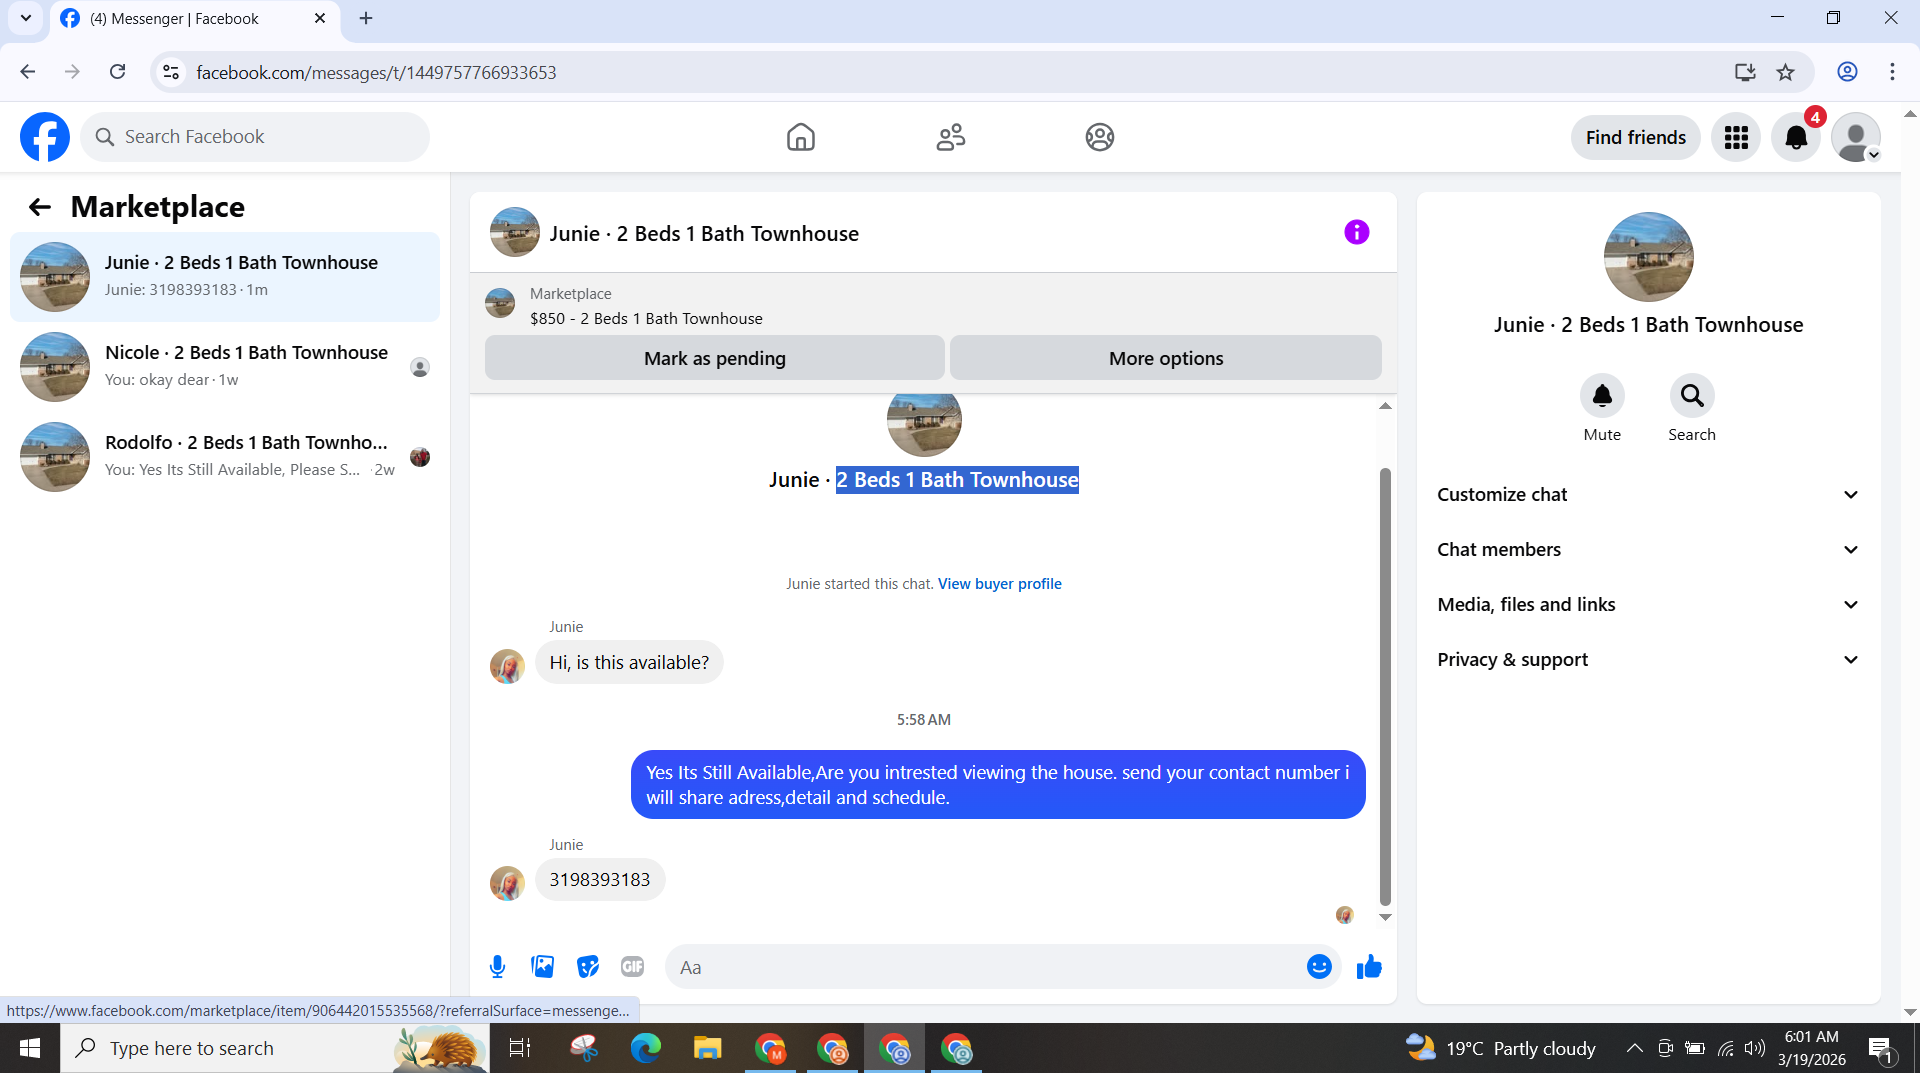Expand Privacy & support section
This screenshot has width=1920, height=1073.
[1648, 660]
